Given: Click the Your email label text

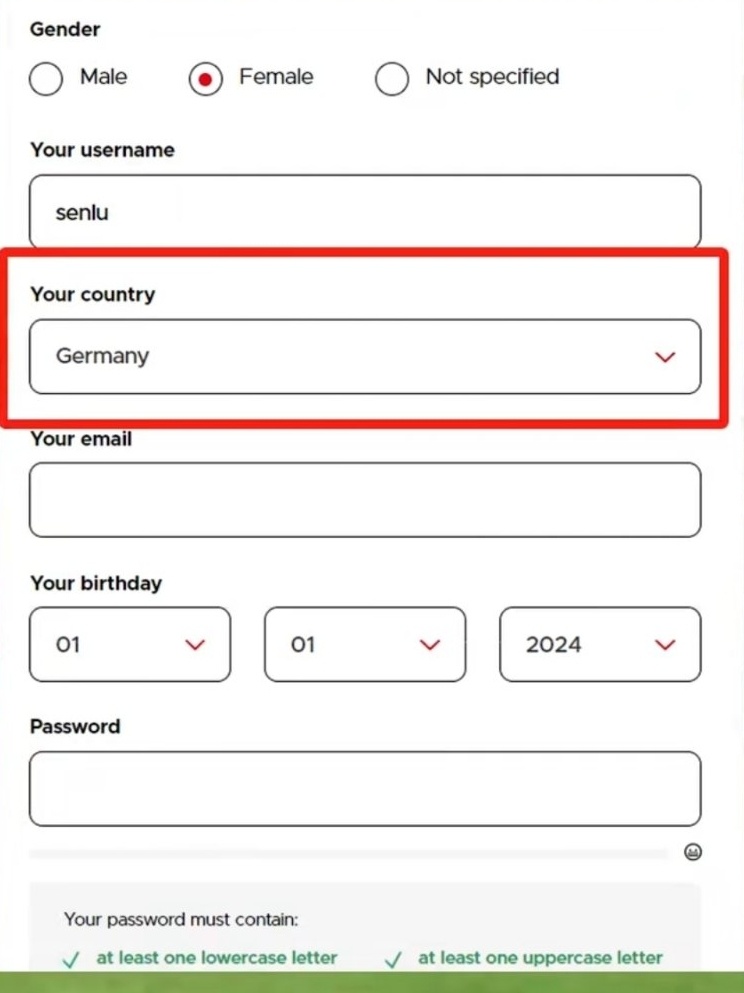Looking at the screenshot, I should 81,439.
